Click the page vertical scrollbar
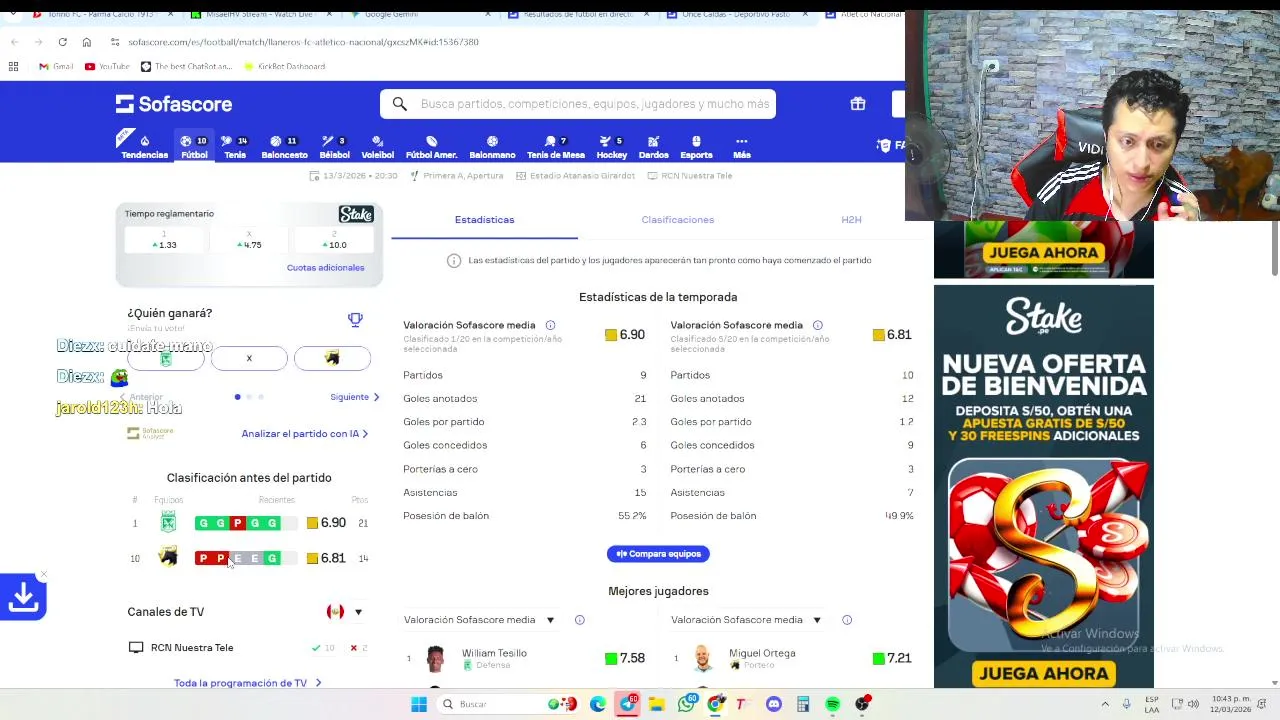The width and height of the screenshot is (1280, 720). 1274,250
